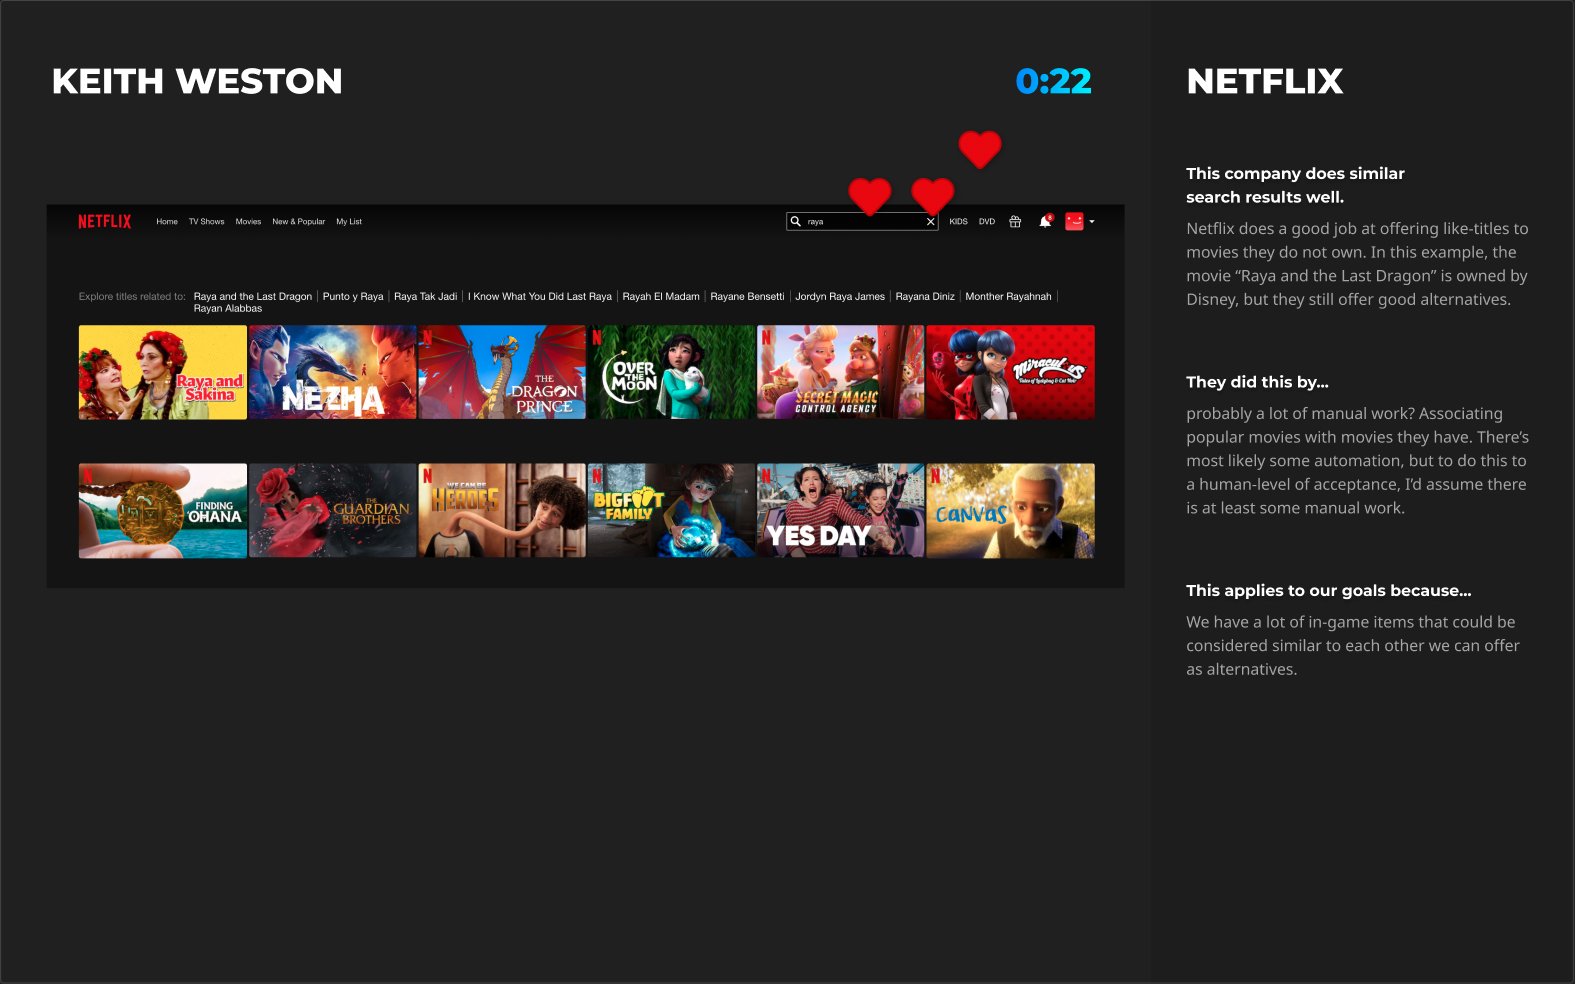Viewport: 1575px width, 984px height.
Task: Click the 'Explore titles related to:' label
Action: 132,297
